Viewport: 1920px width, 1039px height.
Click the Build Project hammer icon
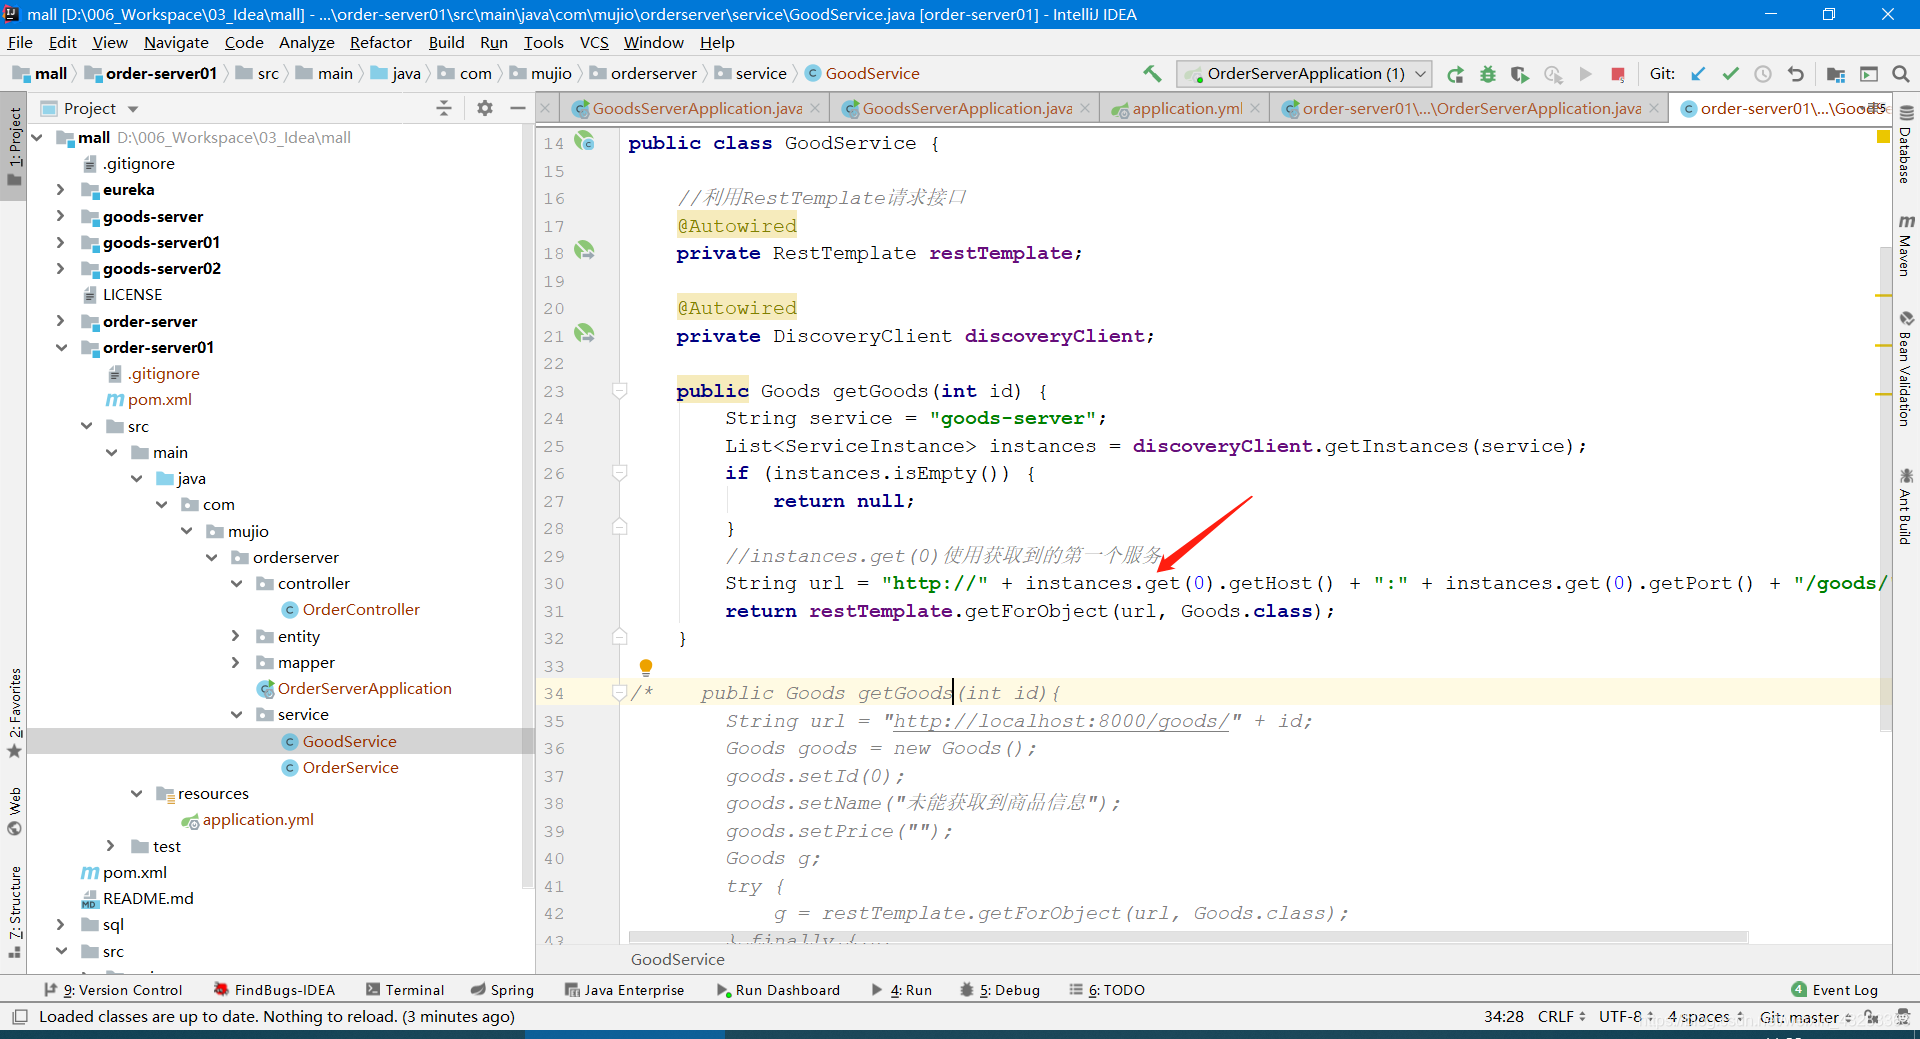[x=1152, y=73]
